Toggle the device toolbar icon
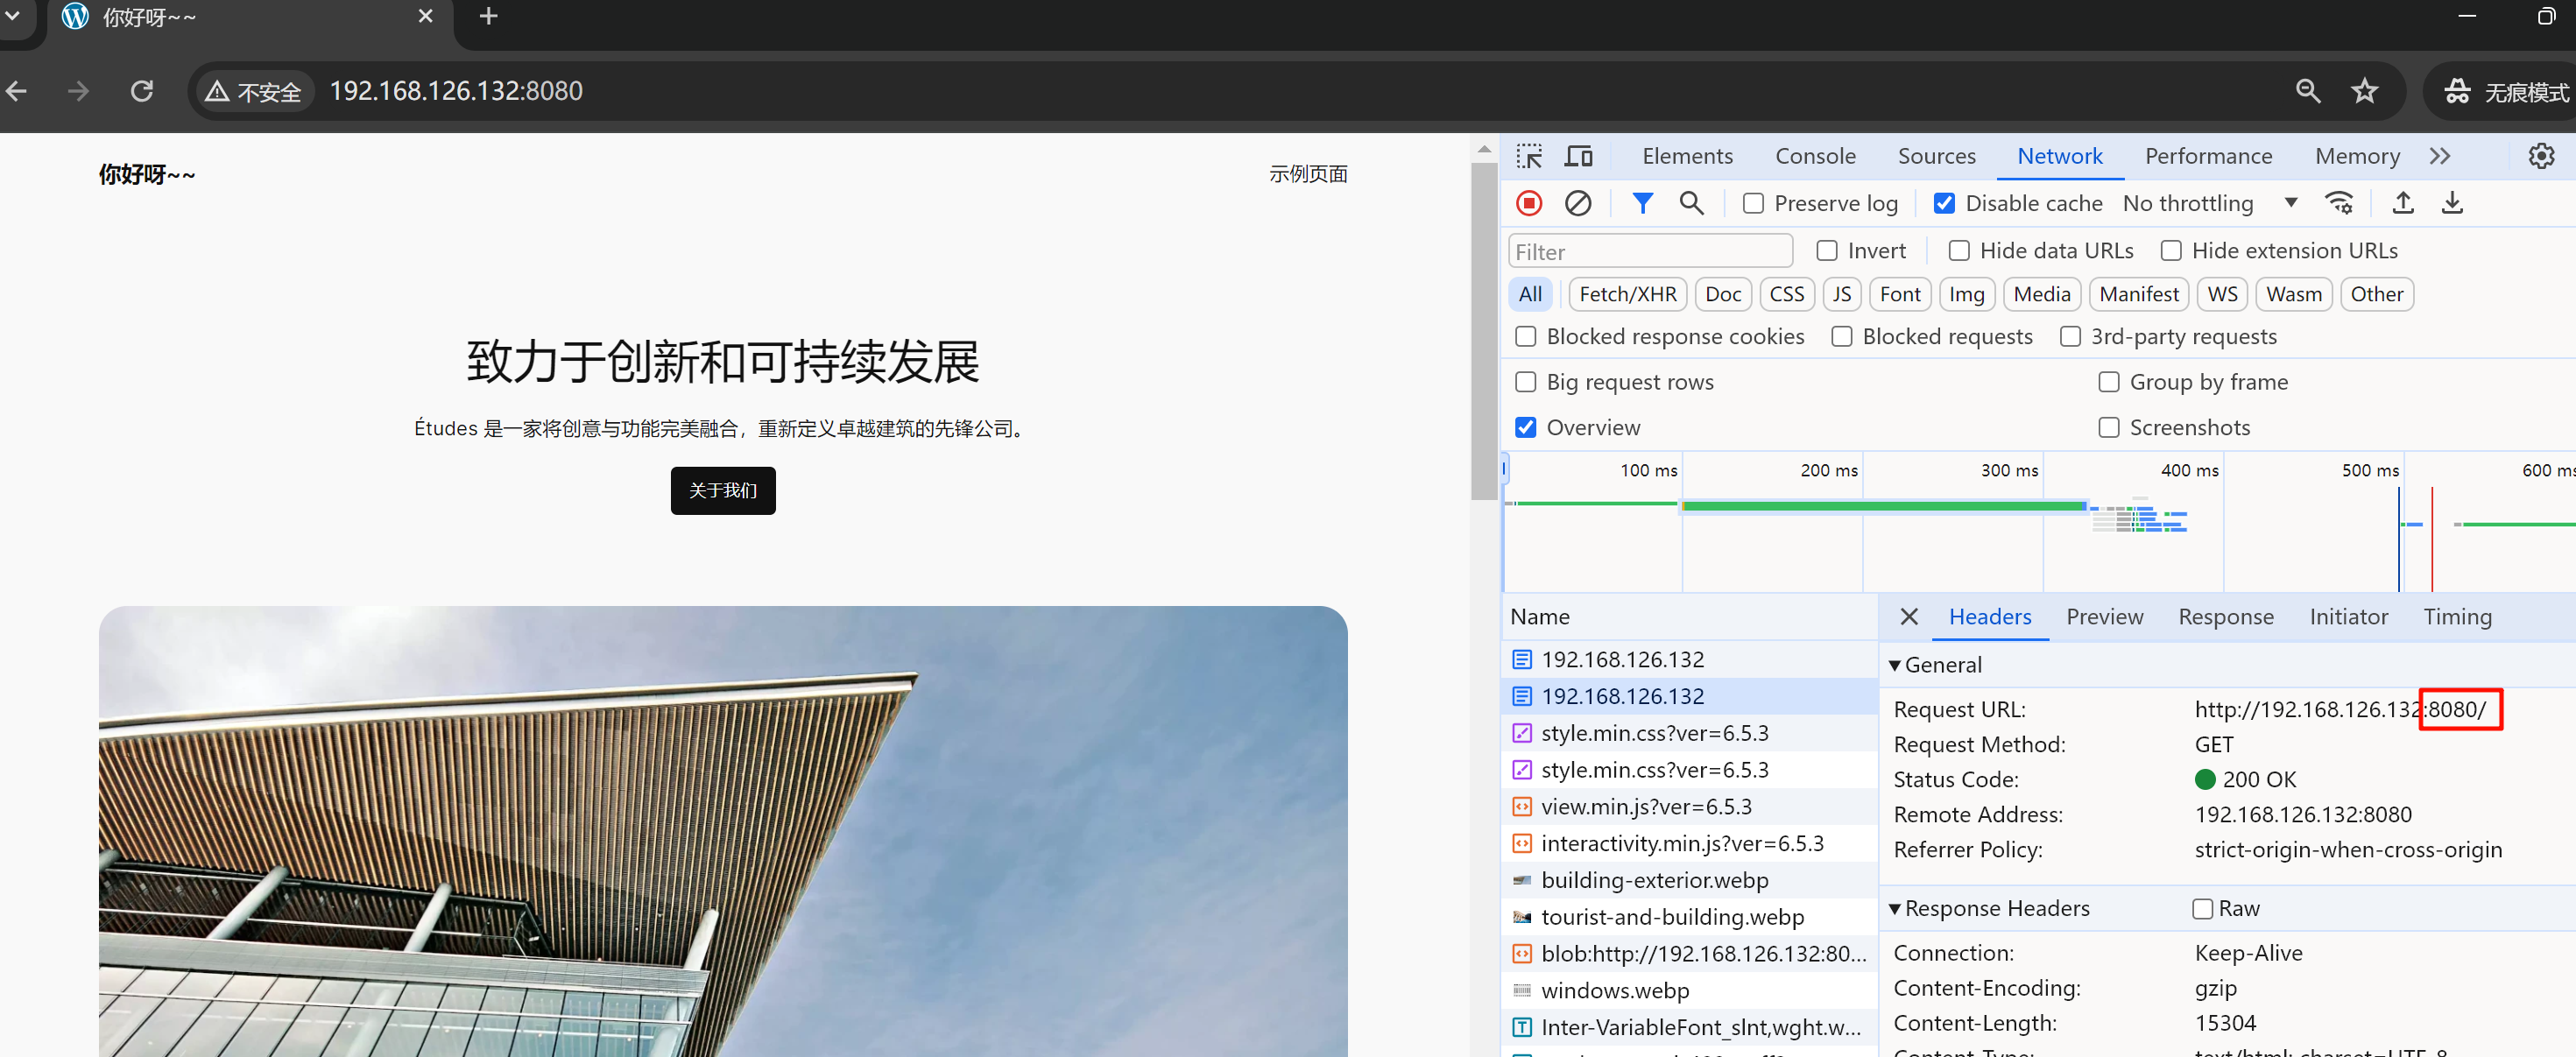Viewport: 2576px width, 1057px height. (1578, 156)
